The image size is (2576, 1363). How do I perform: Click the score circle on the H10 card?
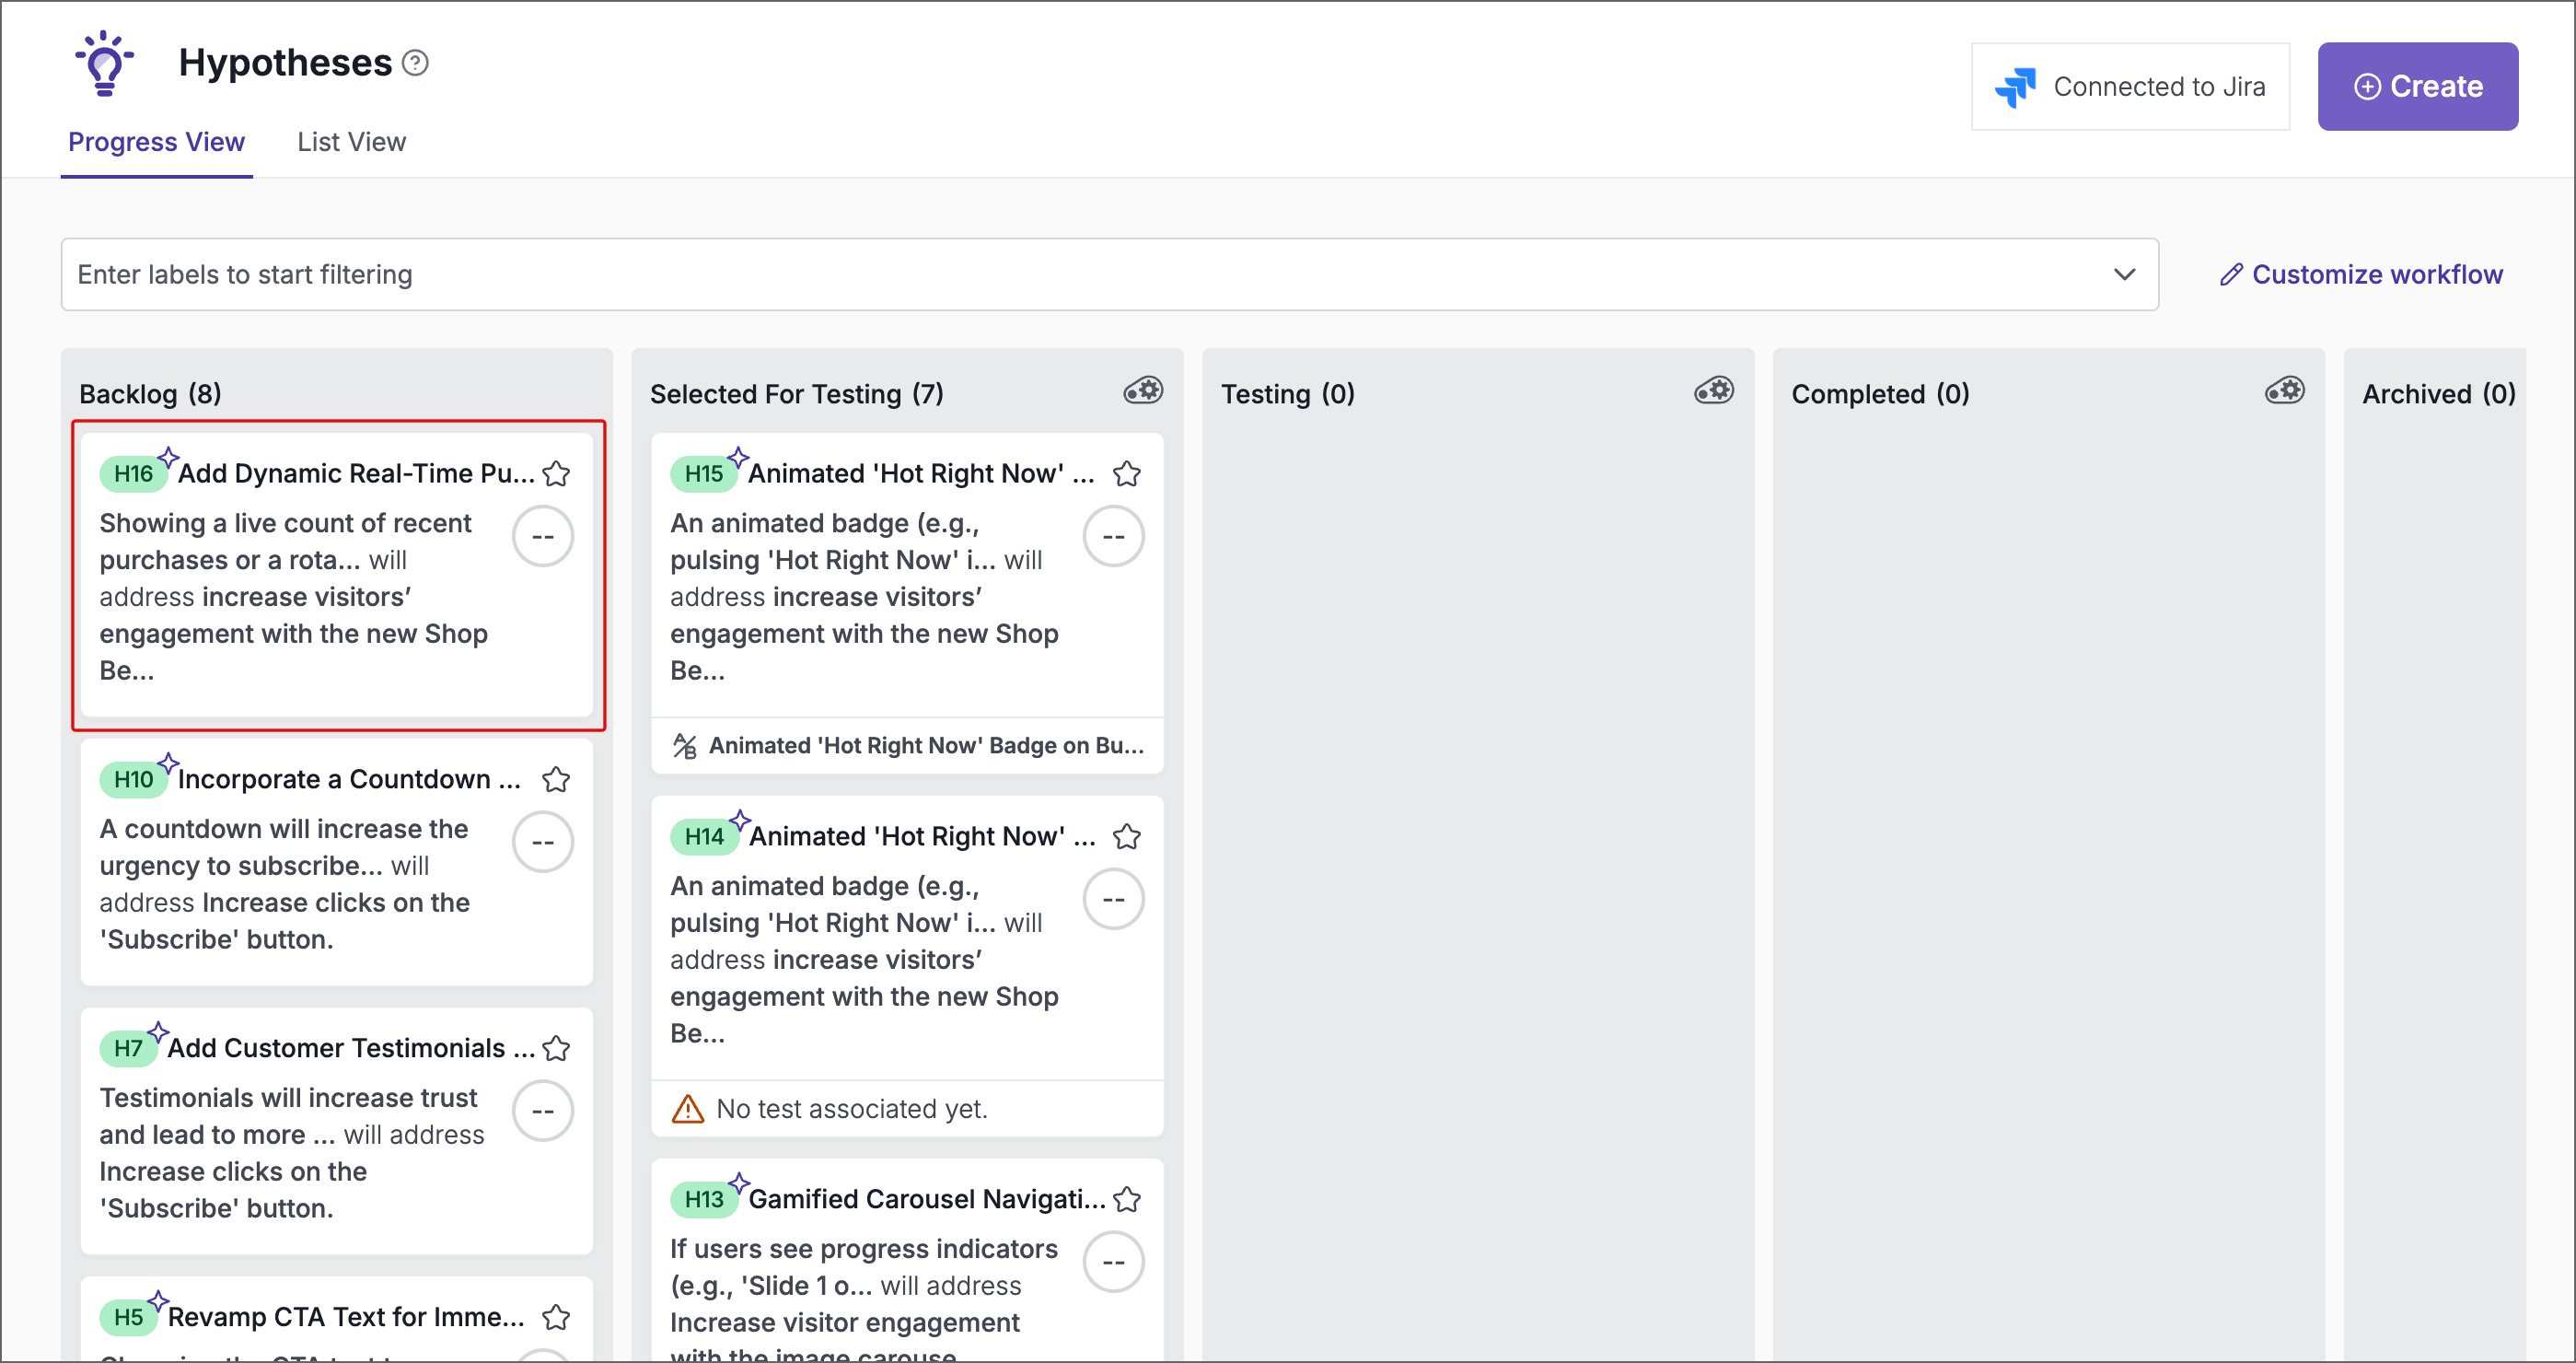click(543, 843)
